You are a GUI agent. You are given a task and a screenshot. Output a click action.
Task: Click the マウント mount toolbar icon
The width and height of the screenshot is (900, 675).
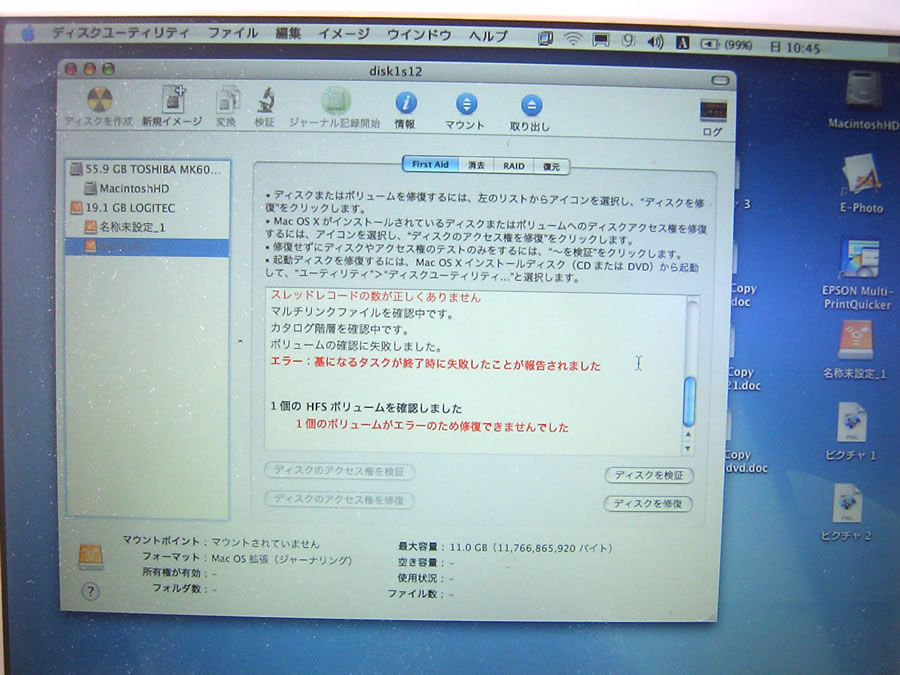466,104
